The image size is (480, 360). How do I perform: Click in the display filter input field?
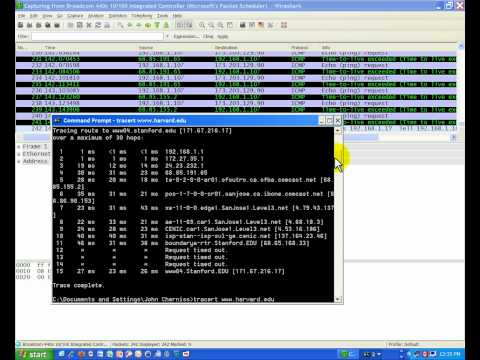tap(97, 36)
